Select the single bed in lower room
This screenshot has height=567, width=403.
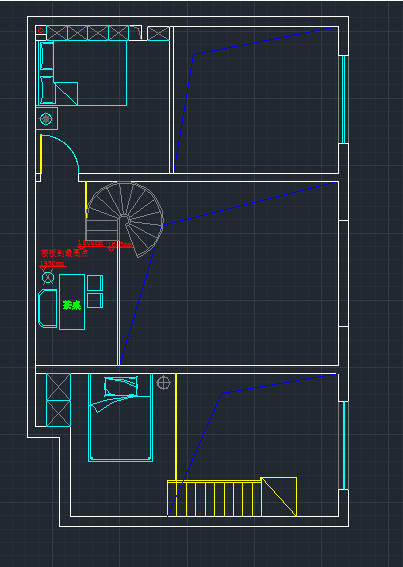(120, 418)
